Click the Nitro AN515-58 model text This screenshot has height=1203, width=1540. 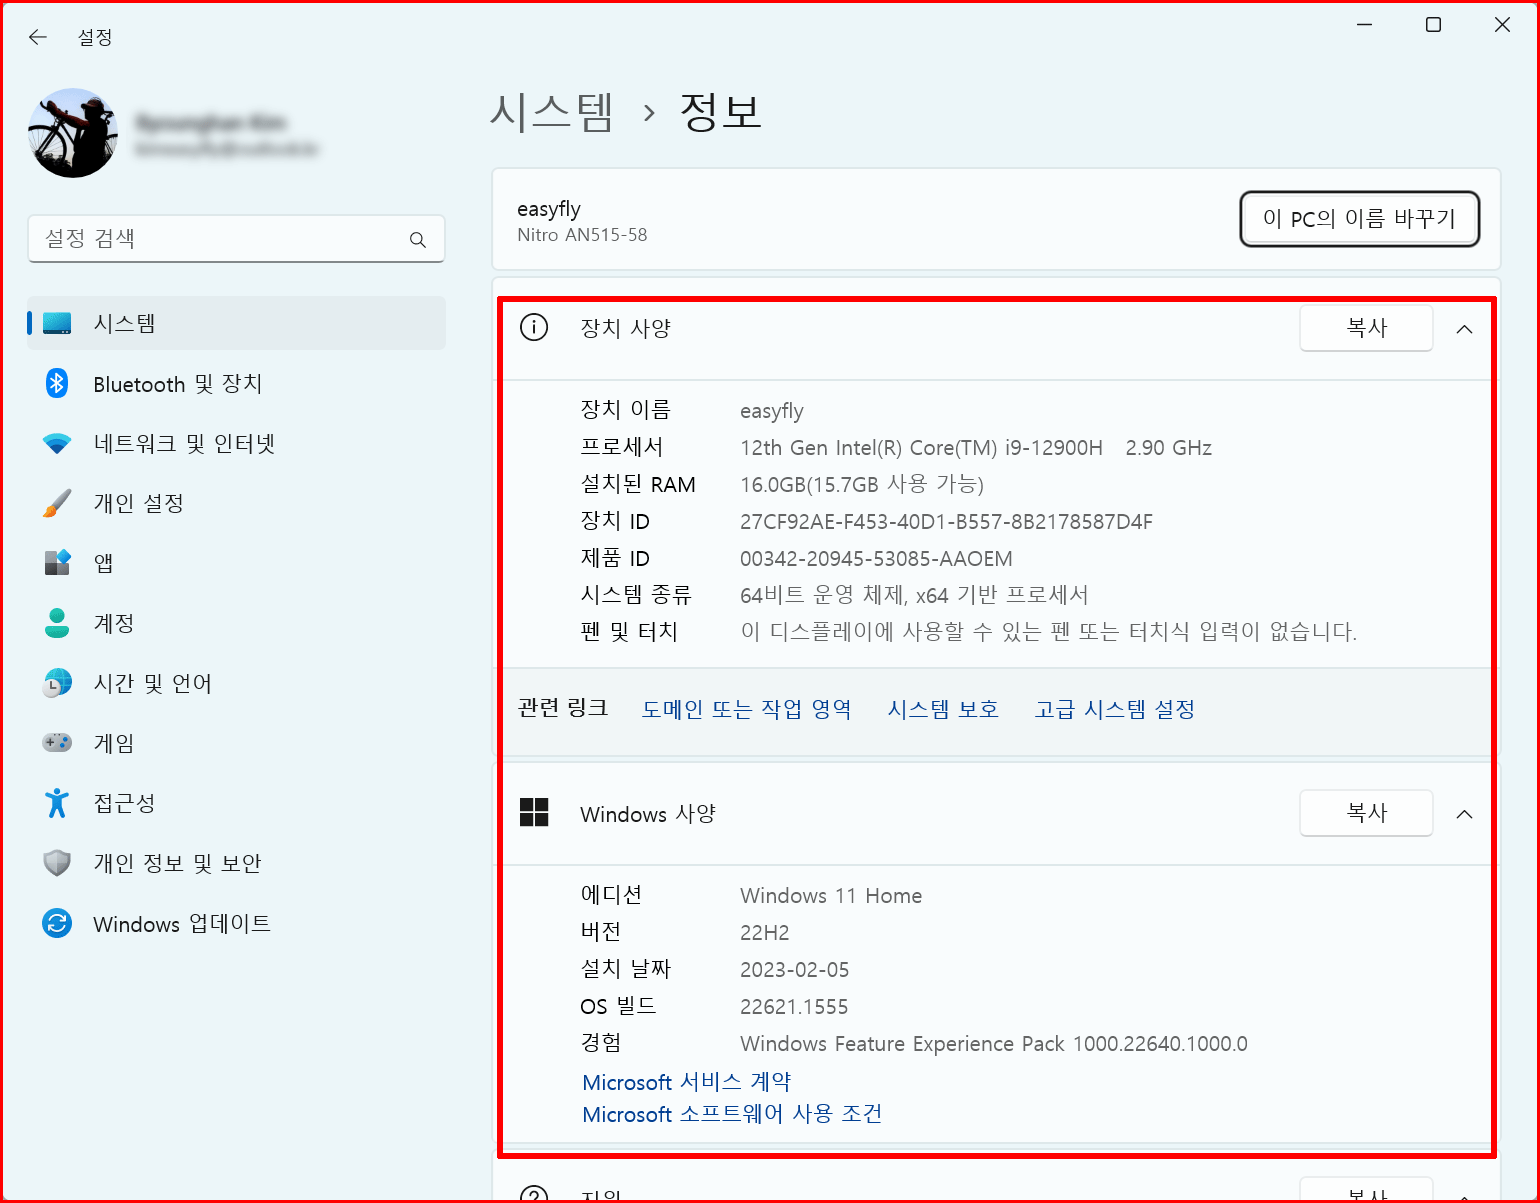pos(582,235)
